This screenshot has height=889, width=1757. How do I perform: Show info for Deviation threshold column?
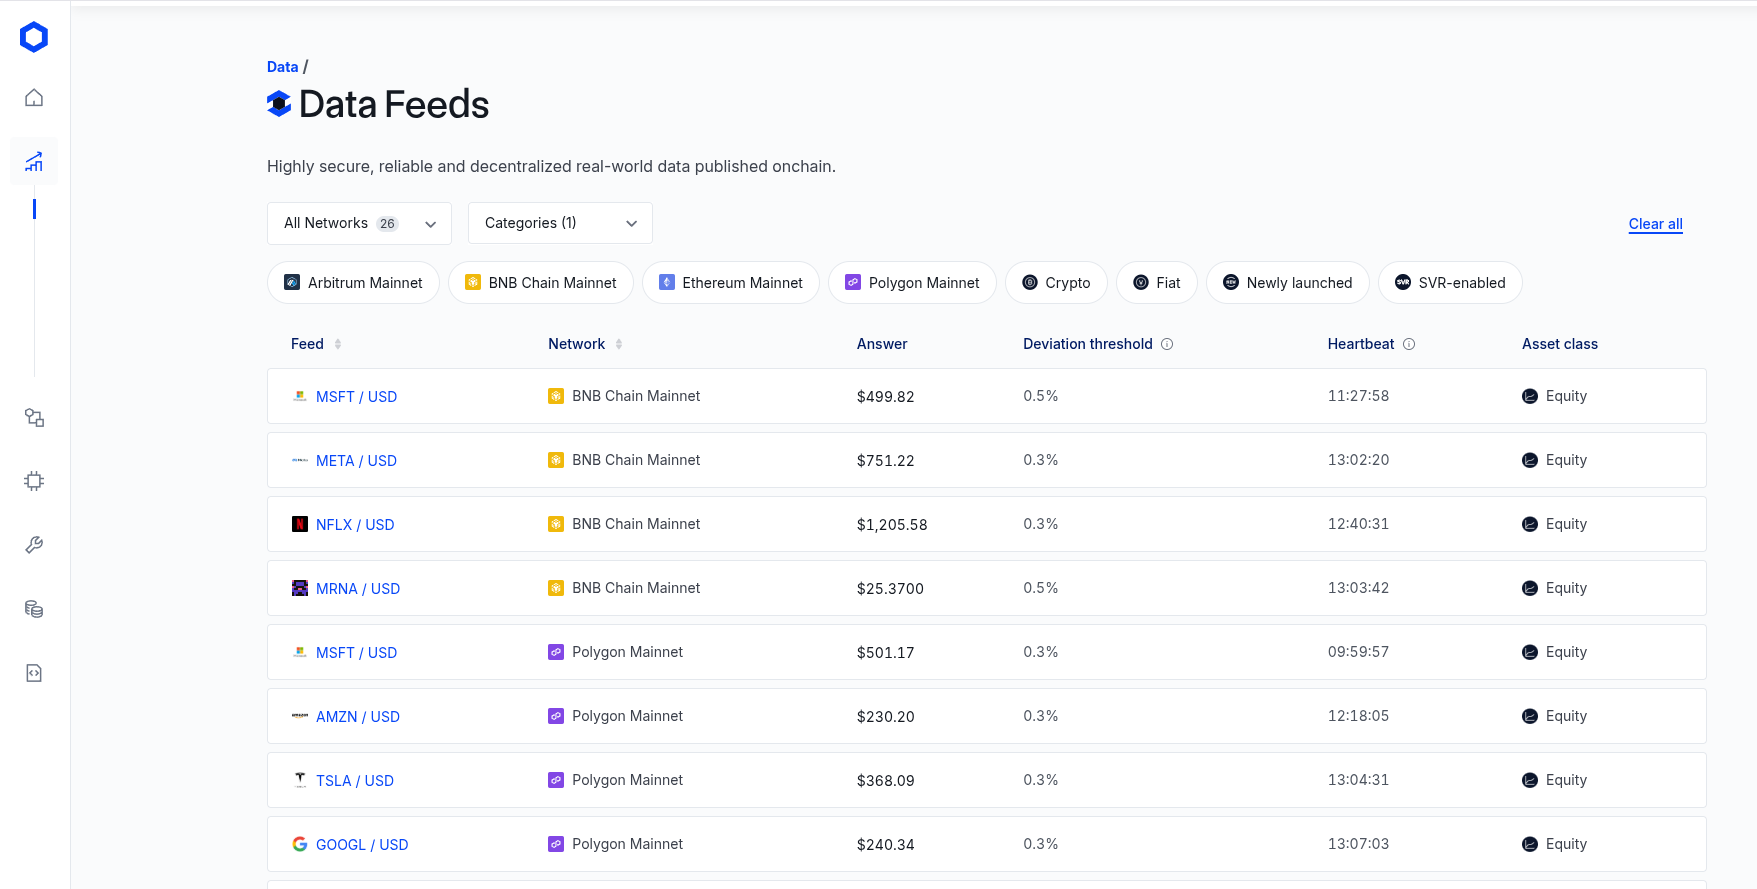pyautogui.click(x=1167, y=344)
